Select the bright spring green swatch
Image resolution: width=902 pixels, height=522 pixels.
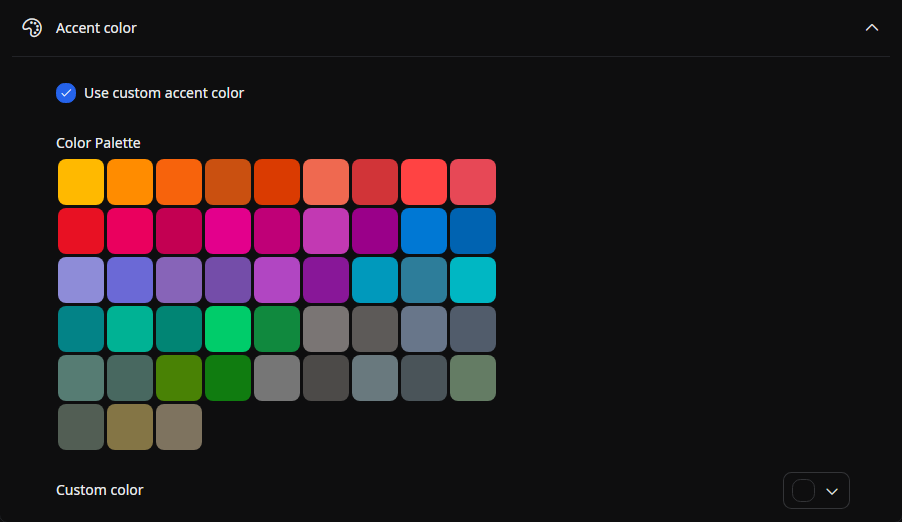pos(228,329)
